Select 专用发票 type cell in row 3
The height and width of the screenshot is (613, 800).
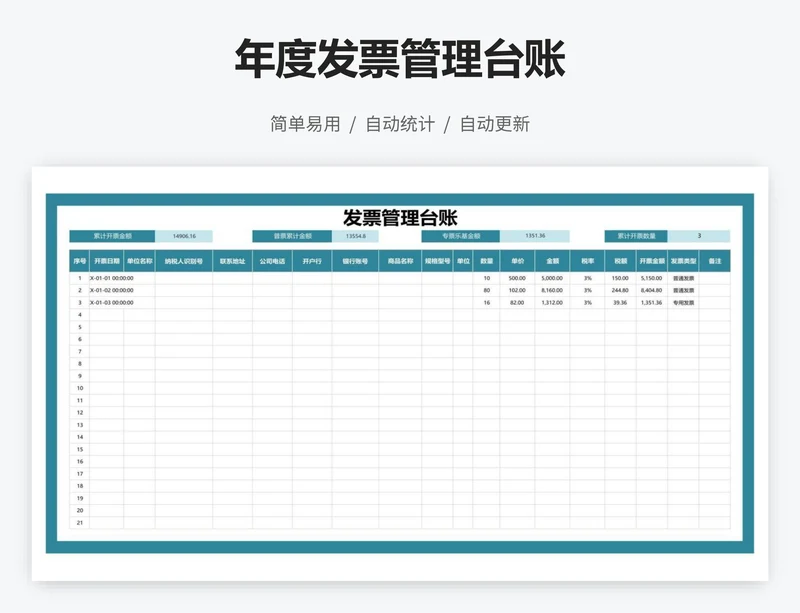[683, 303]
